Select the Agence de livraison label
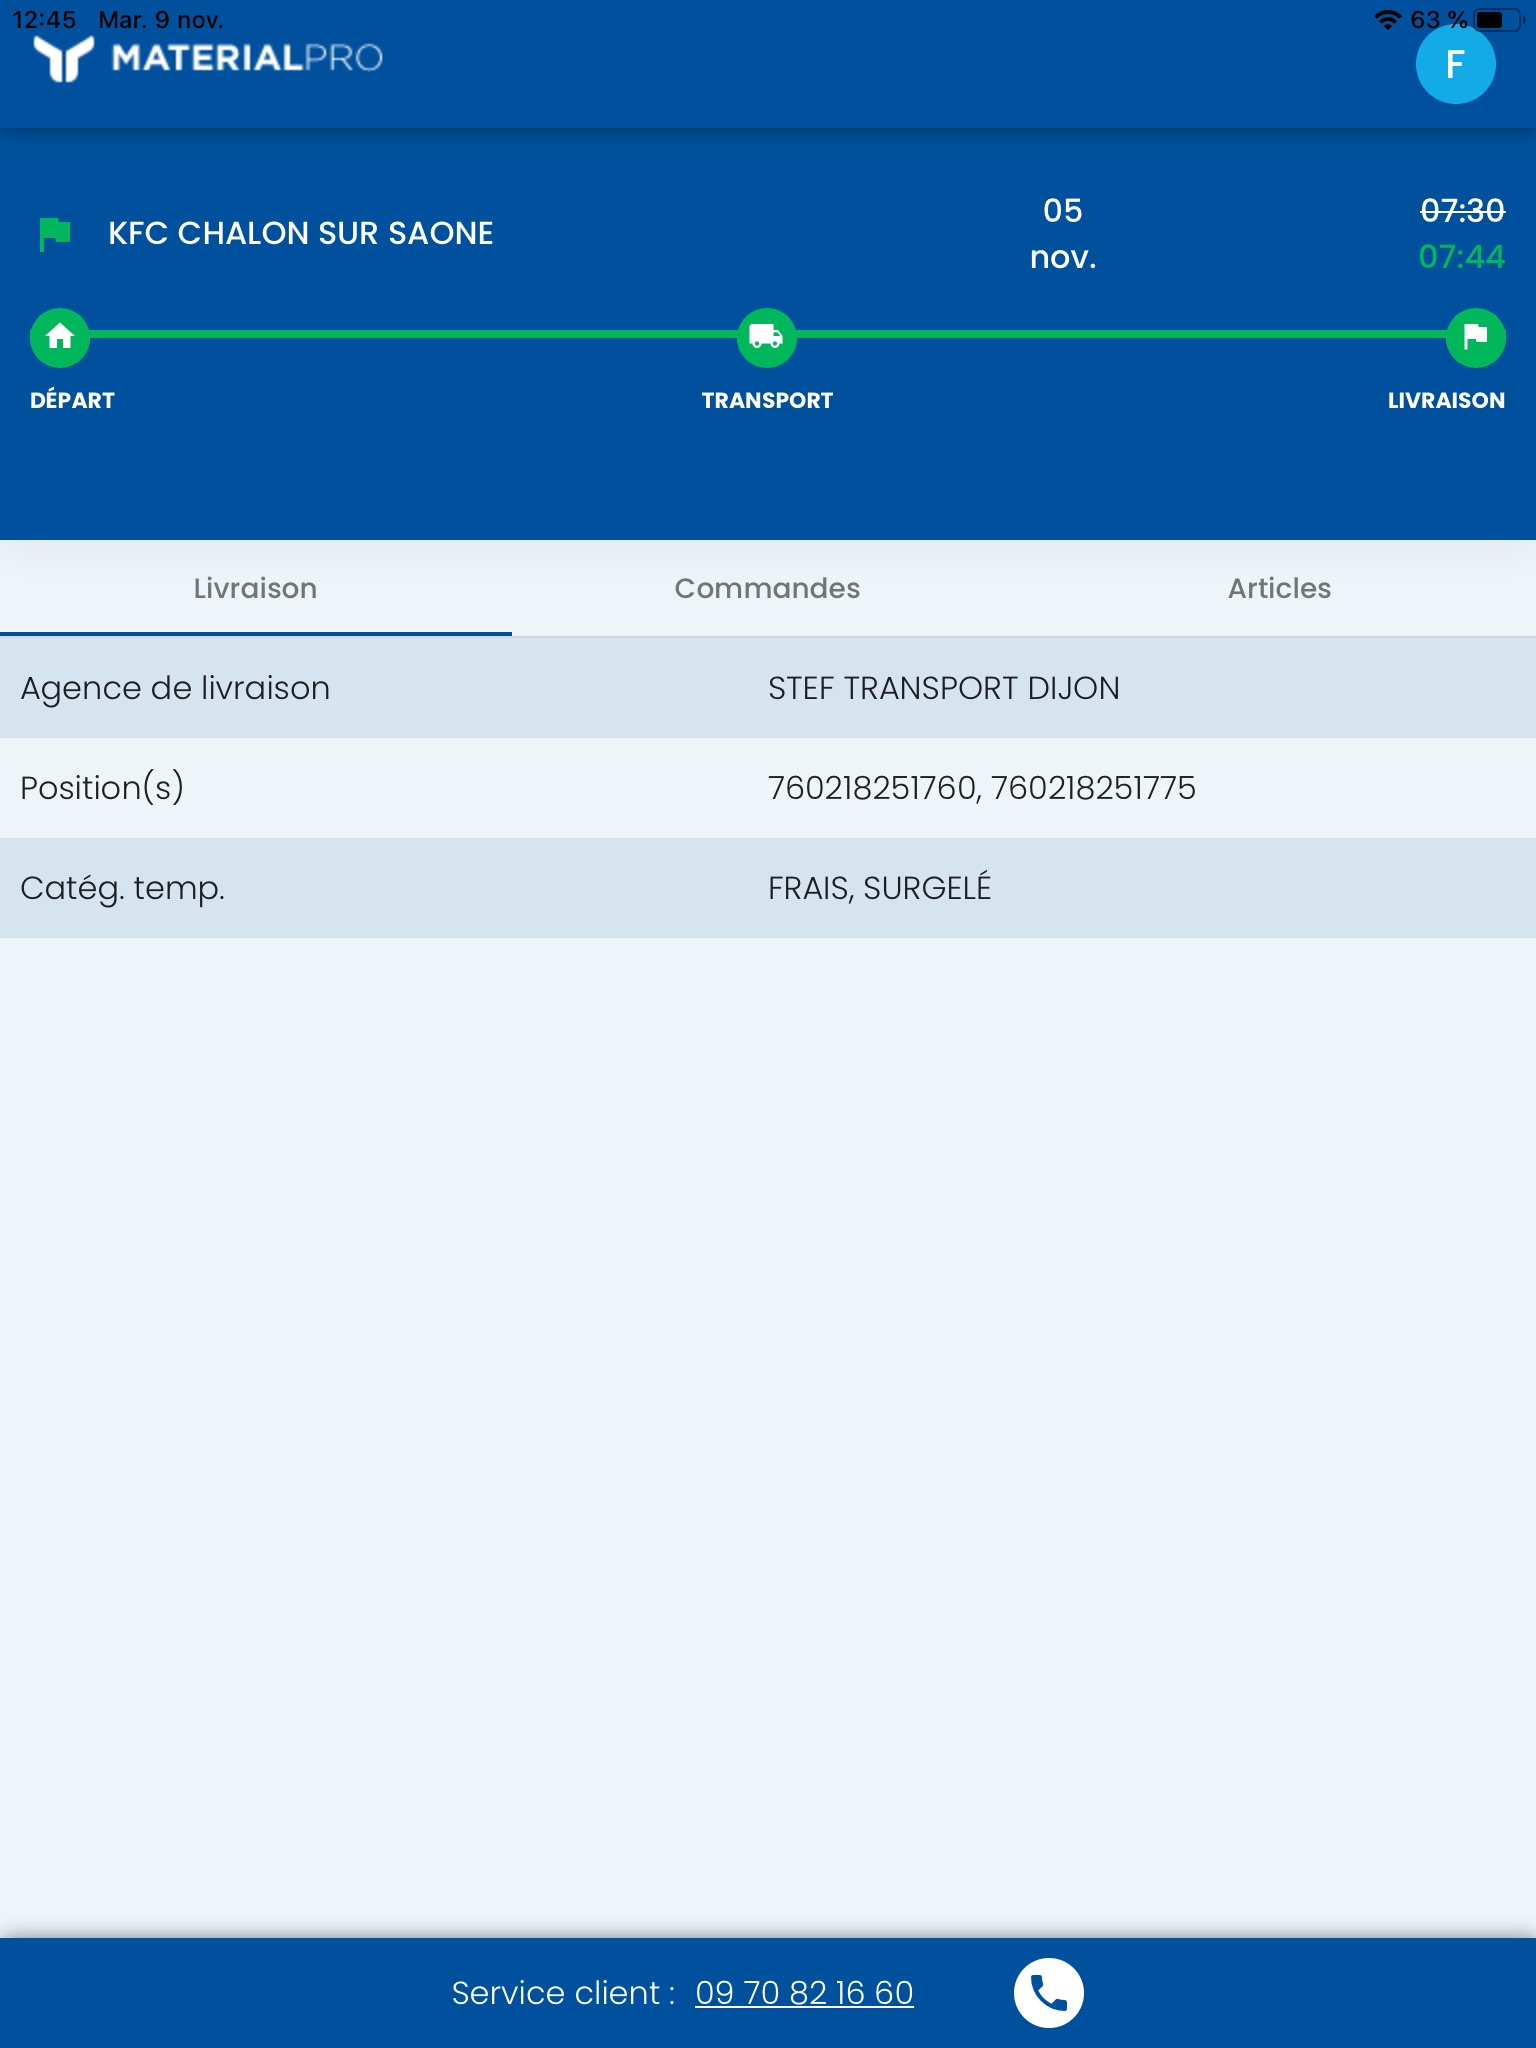Screen dimensions: 1536x2048 tap(175, 688)
